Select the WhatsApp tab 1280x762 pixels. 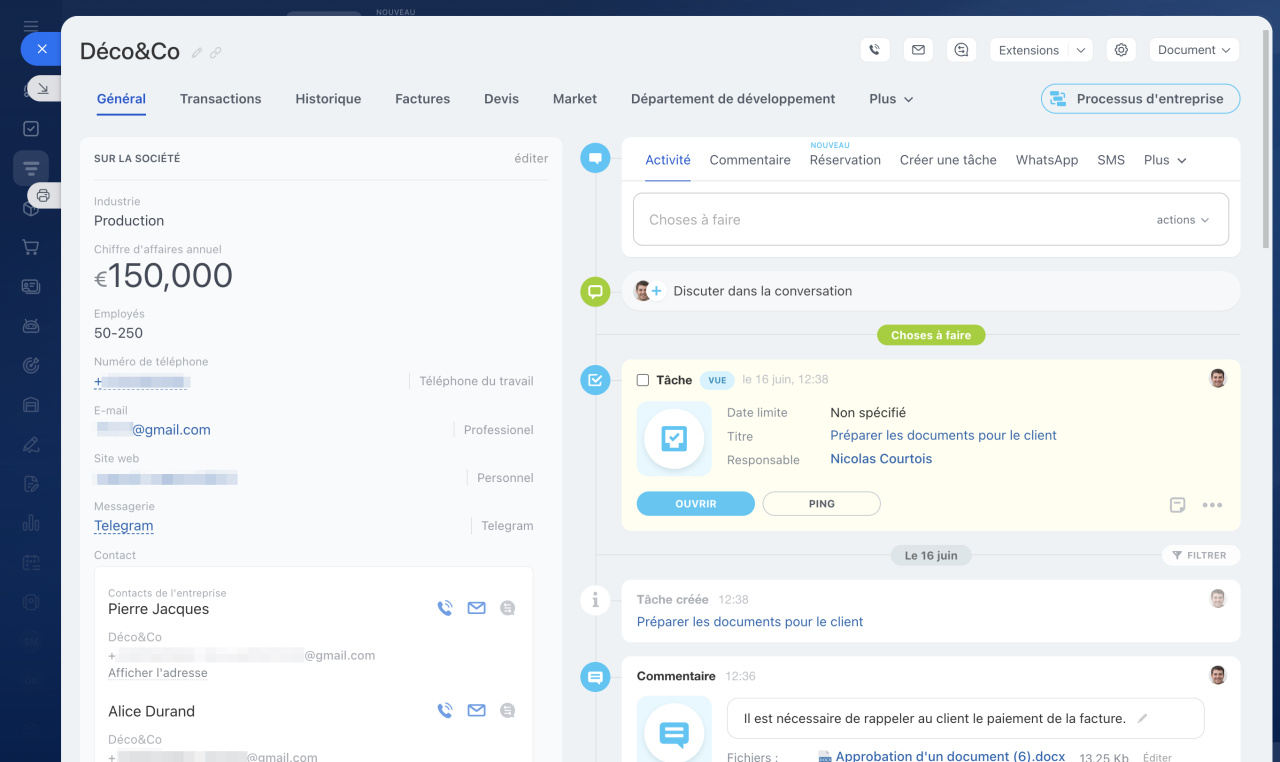pos(1047,160)
